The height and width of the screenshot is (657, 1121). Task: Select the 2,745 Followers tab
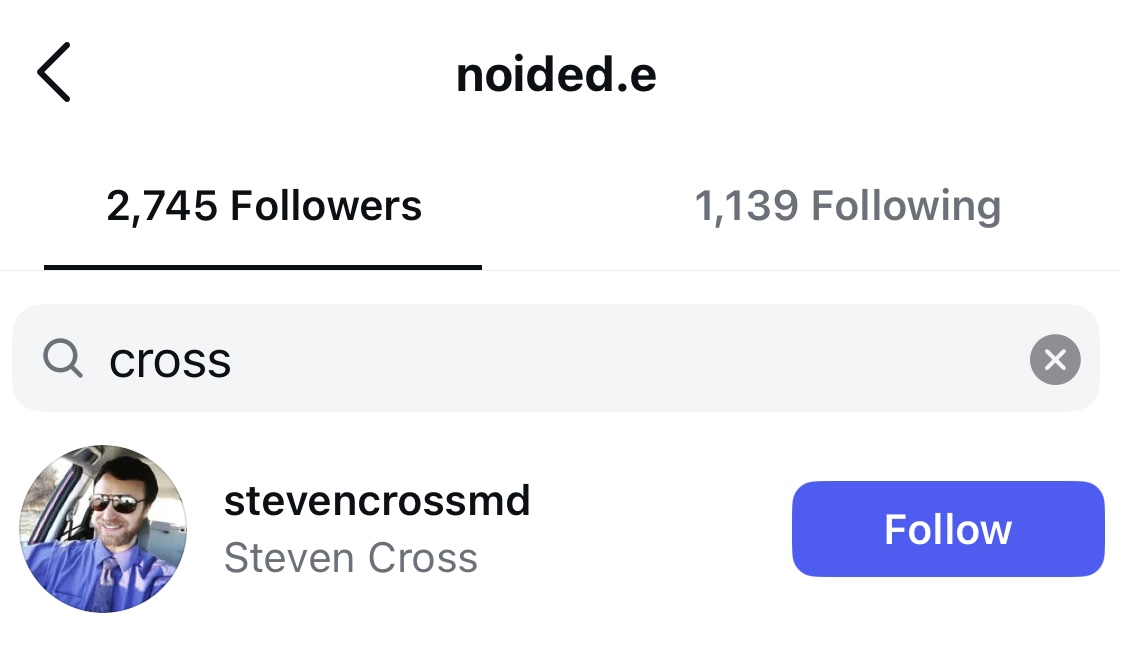(x=264, y=207)
